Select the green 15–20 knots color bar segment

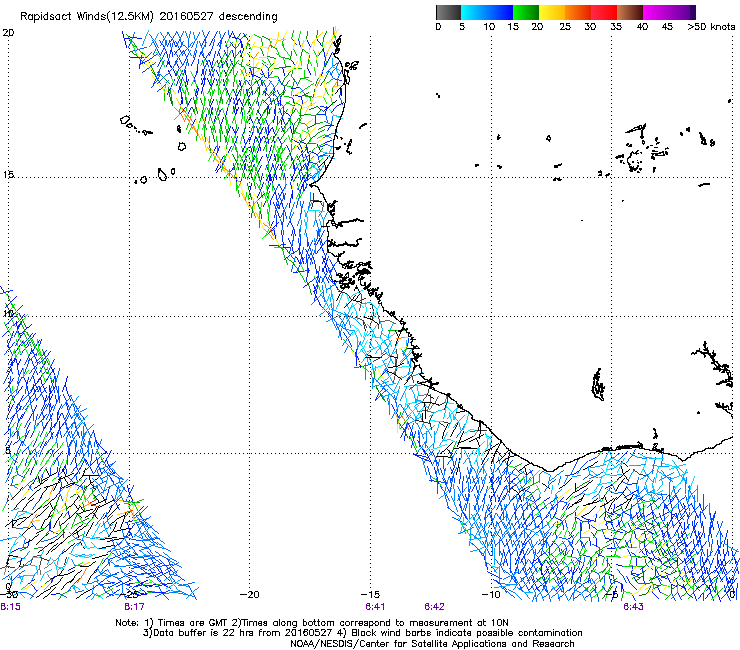[x=526, y=12]
